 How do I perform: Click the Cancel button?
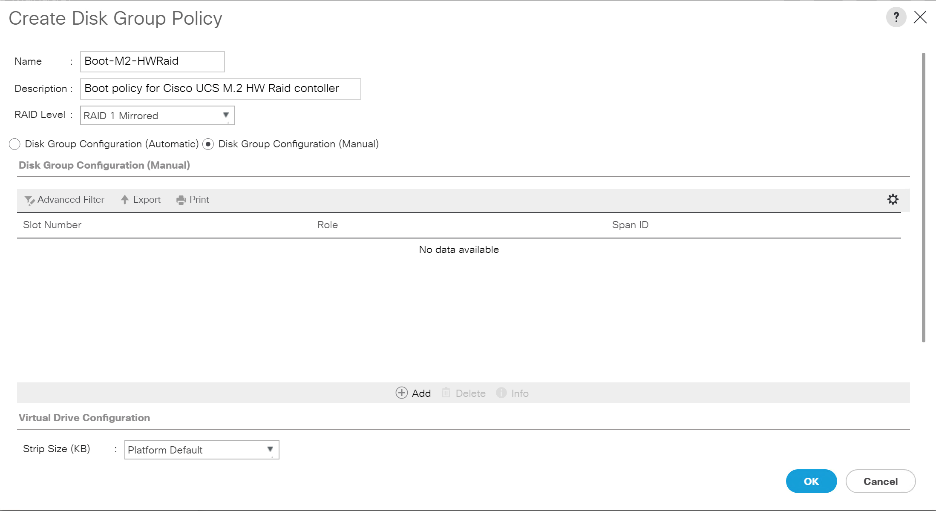pyautogui.click(x=880, y=481)
